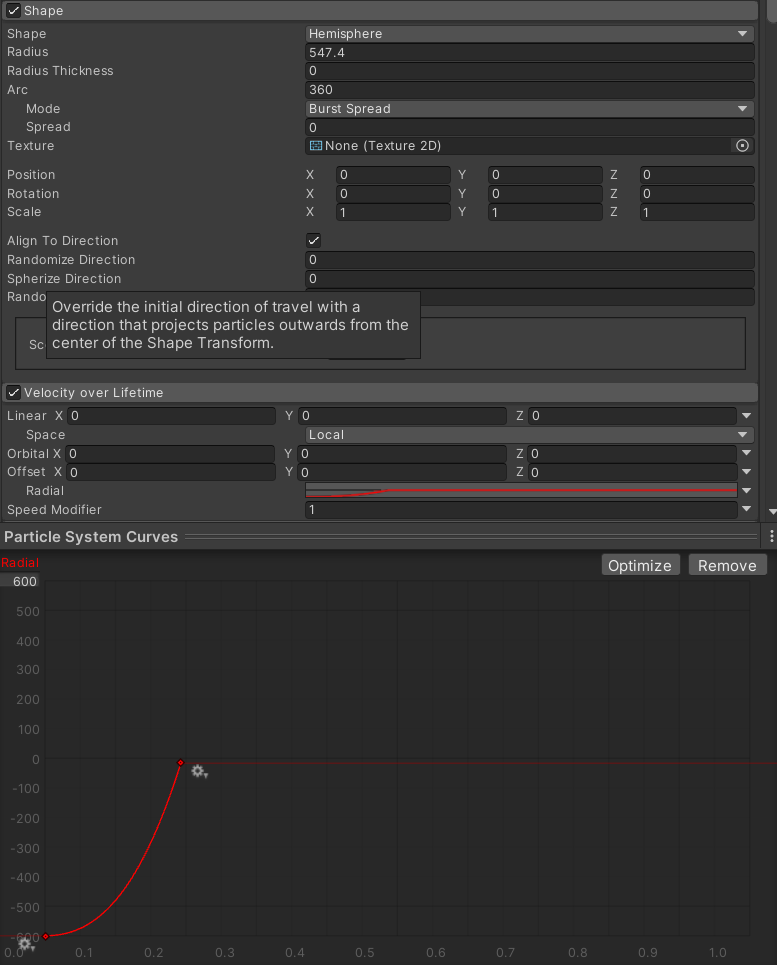Image resolution: width=777 pixels, height=965 pixels.
Task: Open the Mode dropdown showing Burst Spread
Action: (529, 108)
